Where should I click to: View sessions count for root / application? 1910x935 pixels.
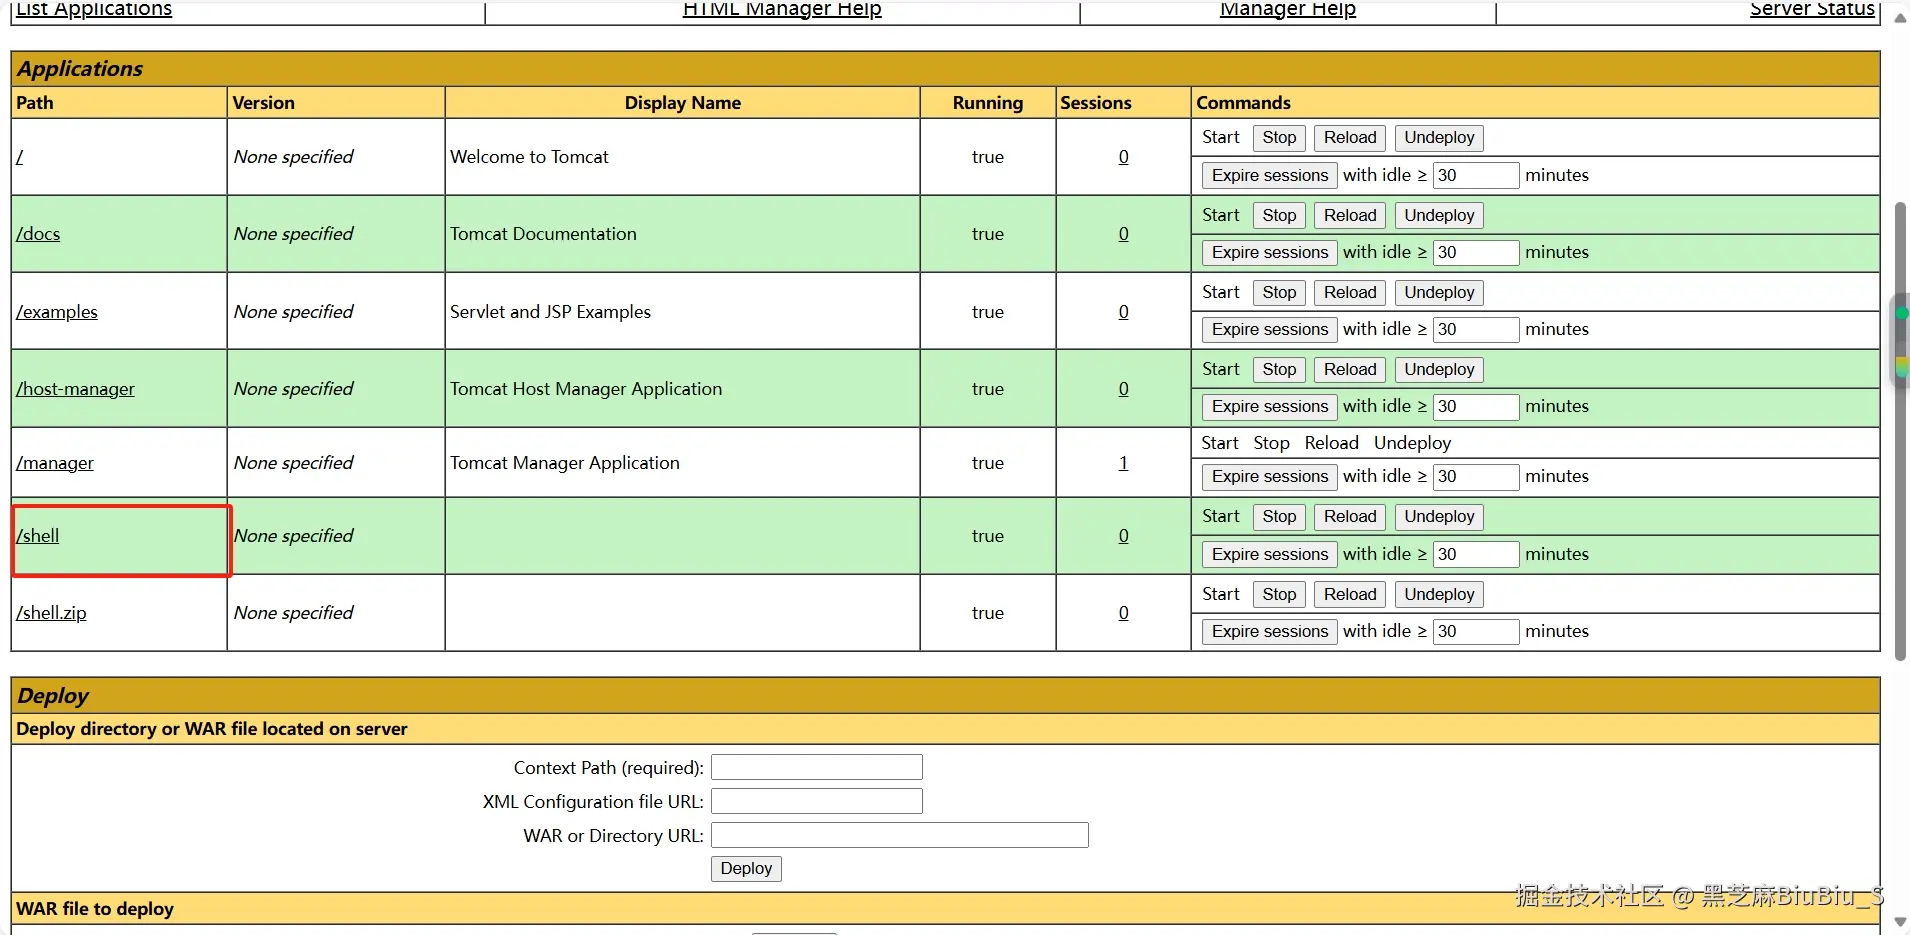point(1124,157)
